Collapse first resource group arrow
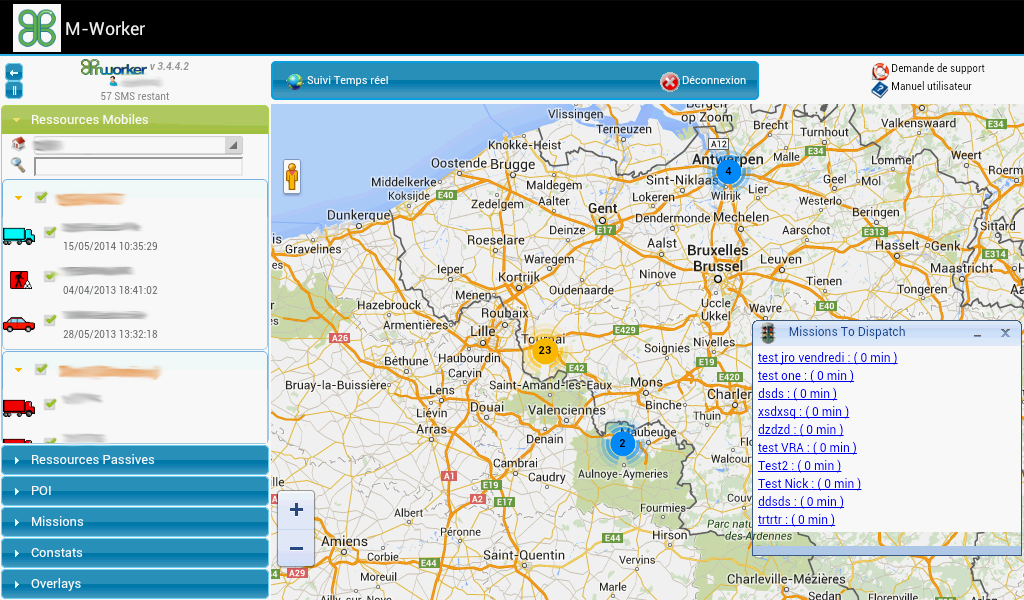The width and height of the screenshot is (1024, 600). (x=18, y=198)
